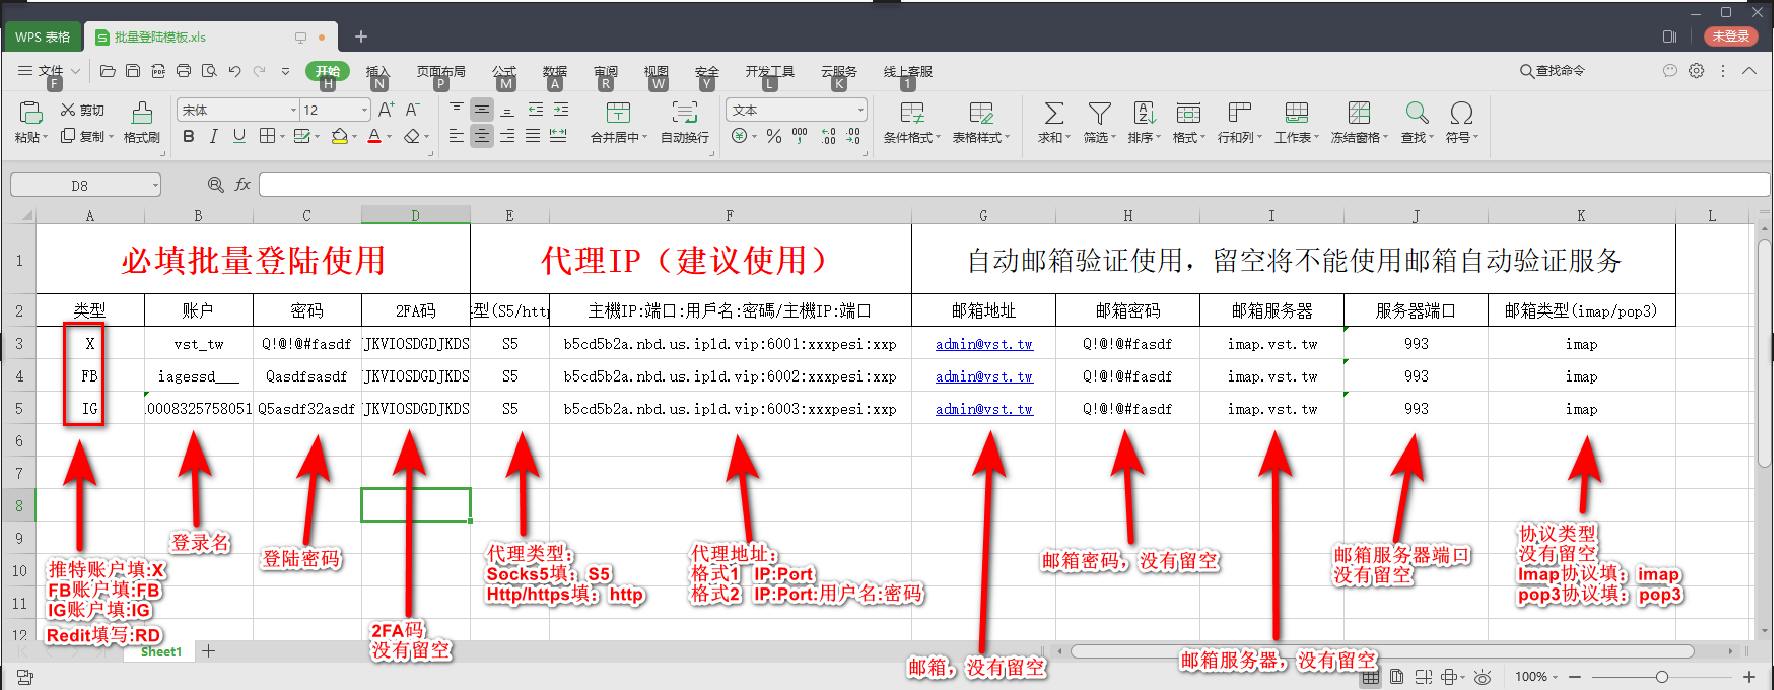Justify text alignment icon
Screen dimensions: 1774x690
pos(533,136)
